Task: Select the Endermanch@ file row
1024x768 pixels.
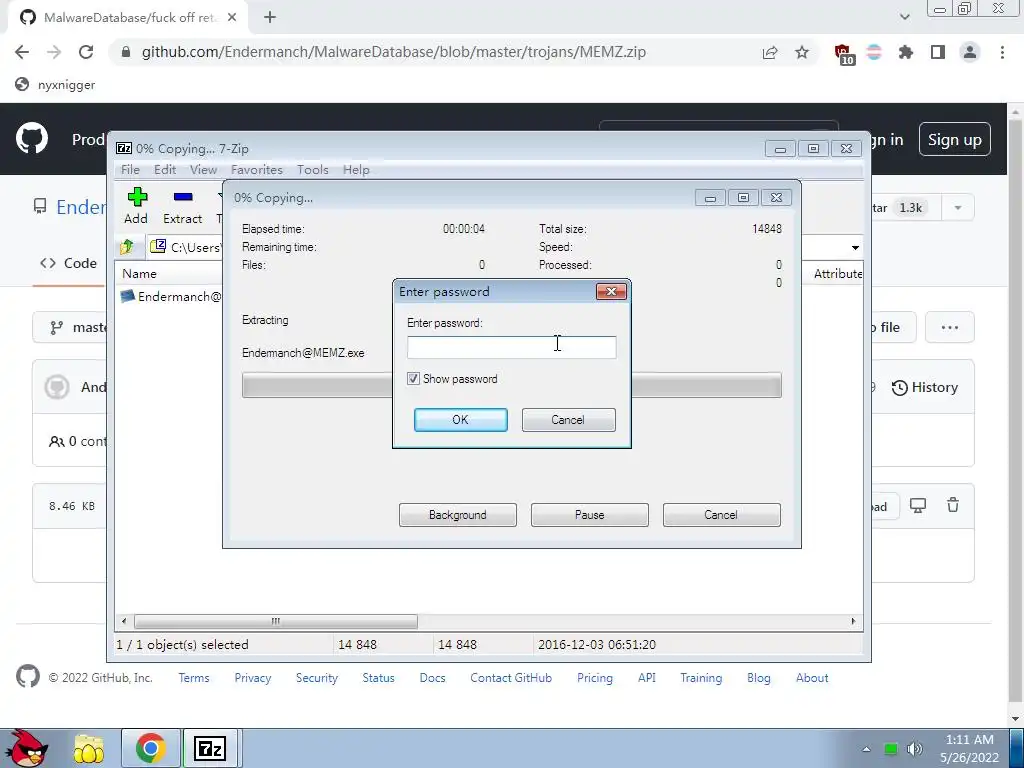Action: [x=171, y=296]
